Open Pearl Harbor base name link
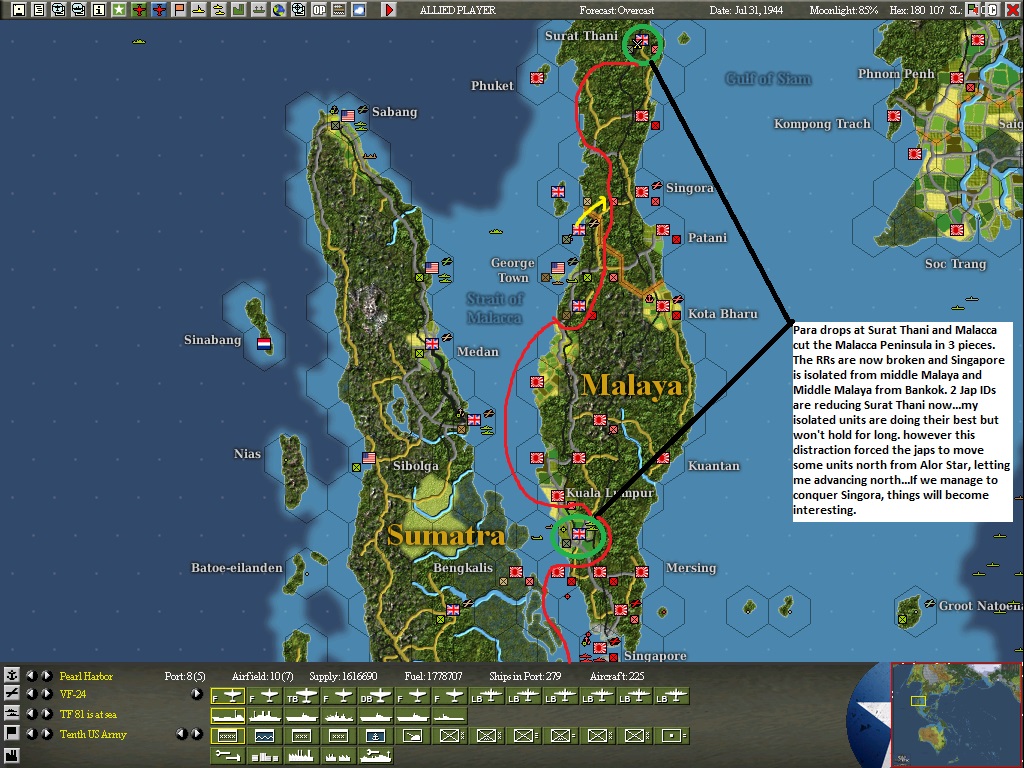 point(86,676)
